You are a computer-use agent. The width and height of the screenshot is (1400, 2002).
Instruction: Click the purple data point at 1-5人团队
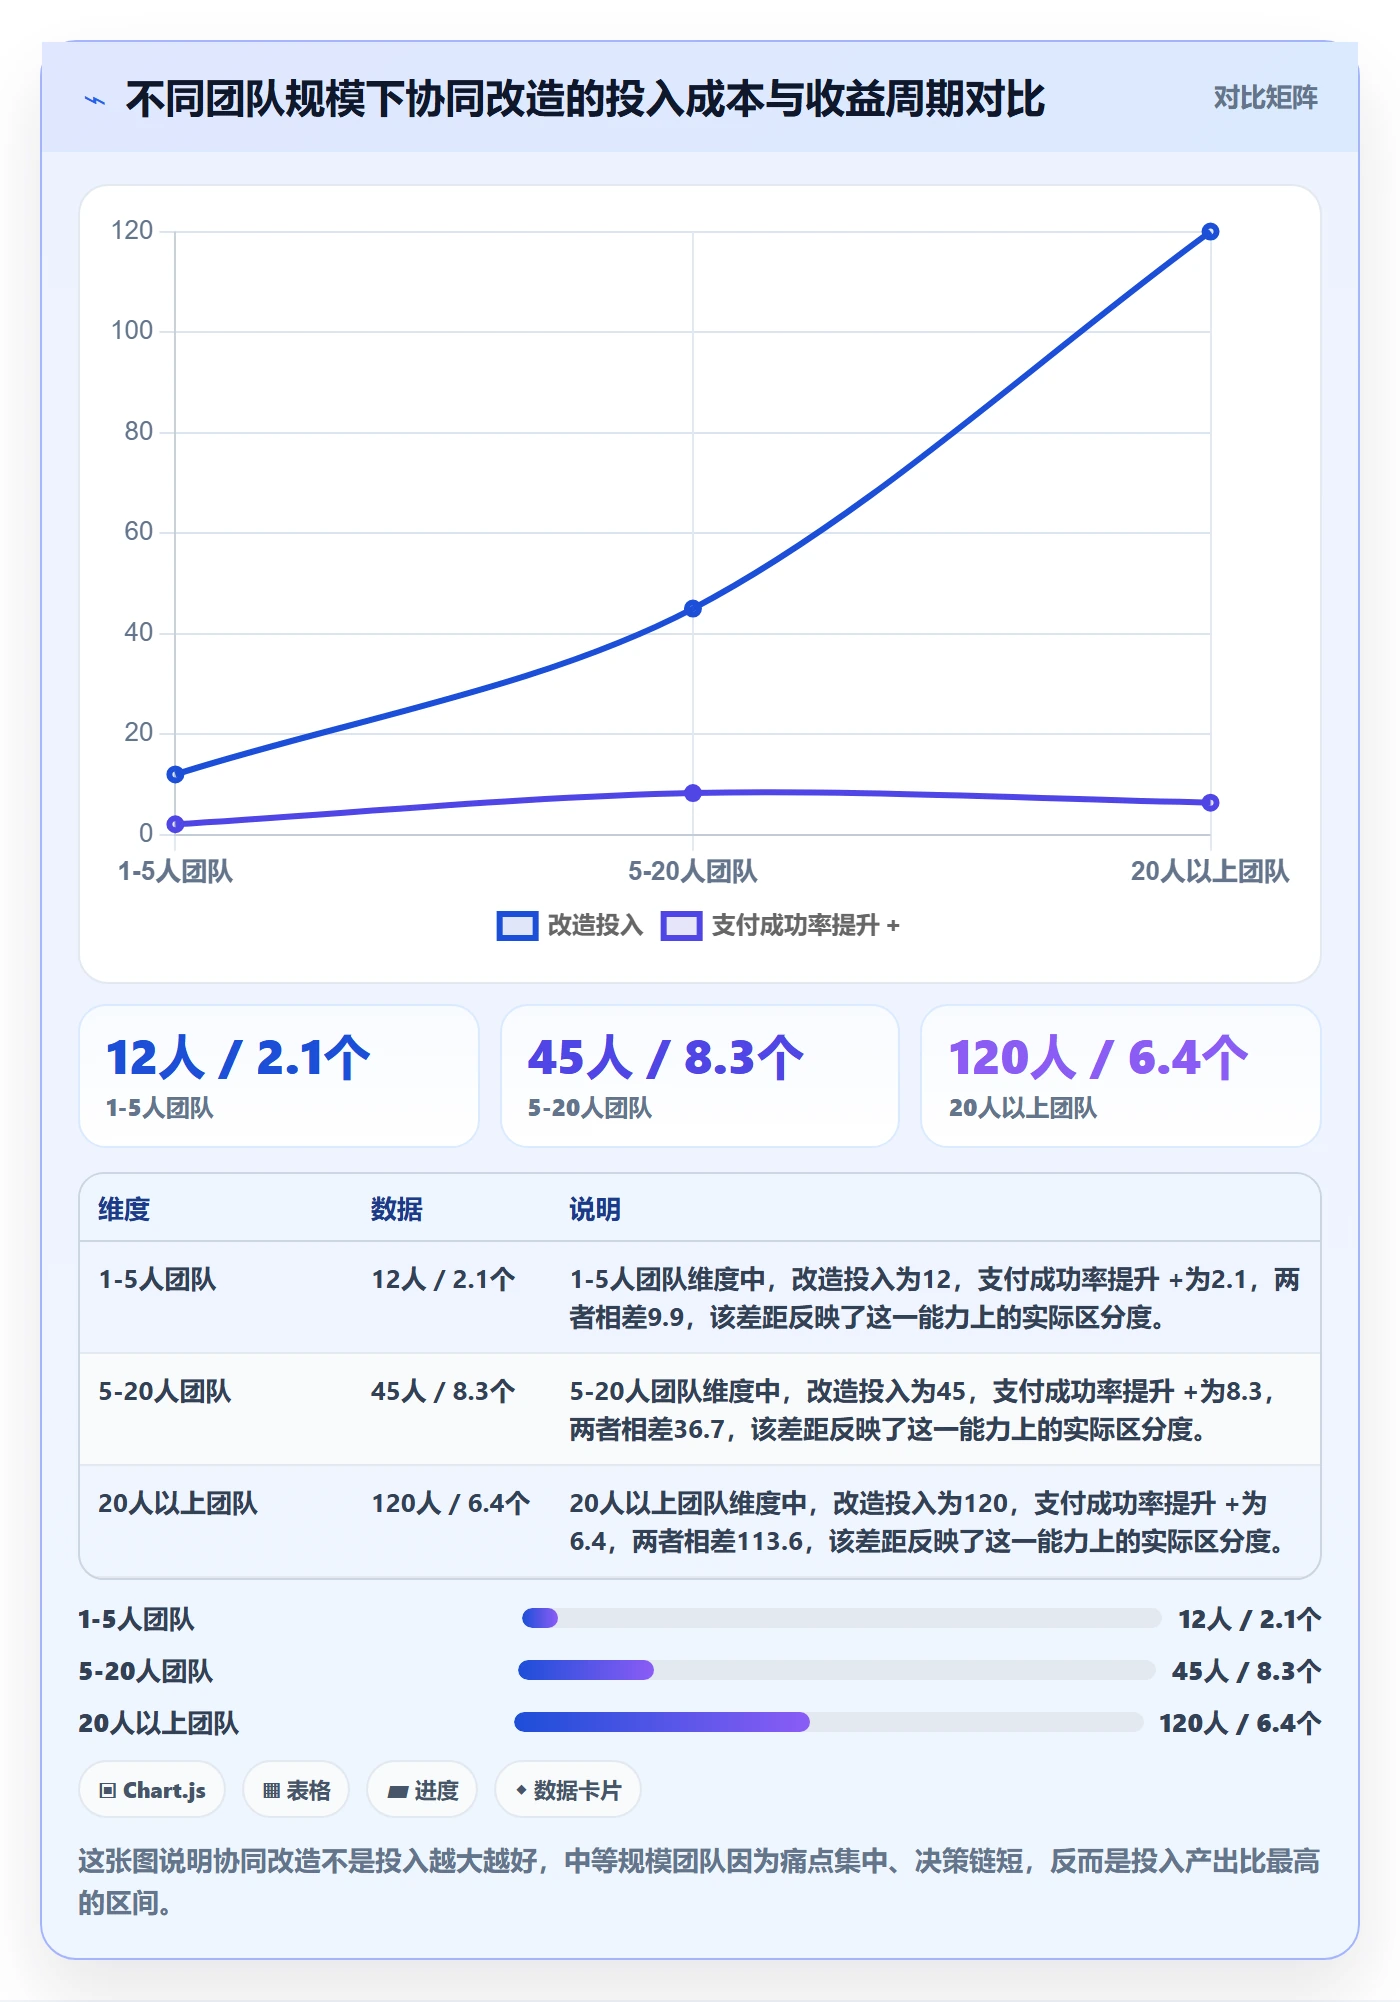175,824
